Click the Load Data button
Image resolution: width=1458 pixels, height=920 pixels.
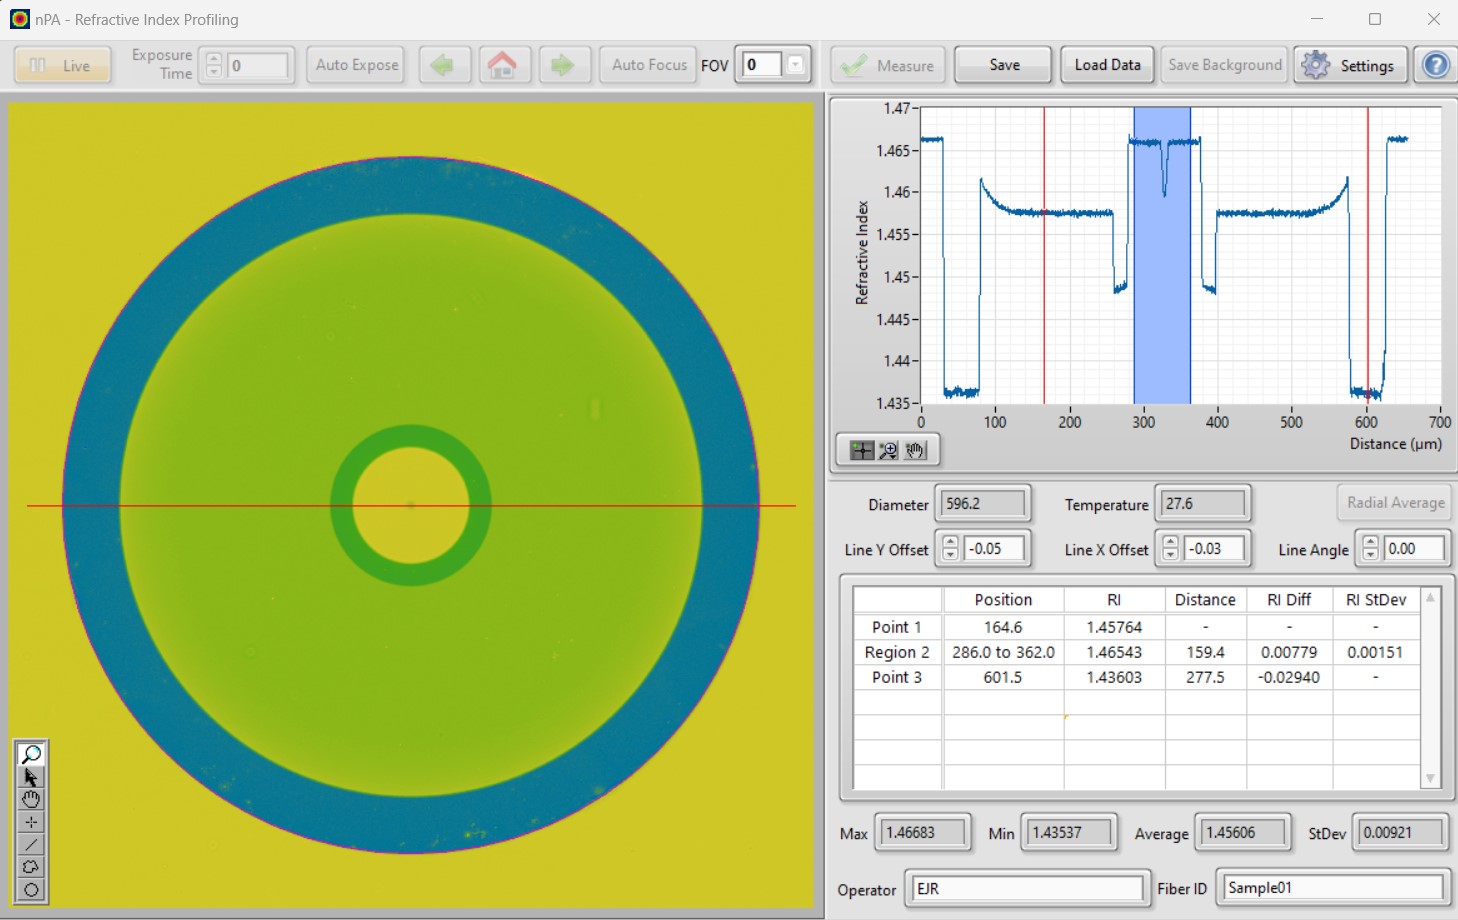click(x=1107, y=66)
